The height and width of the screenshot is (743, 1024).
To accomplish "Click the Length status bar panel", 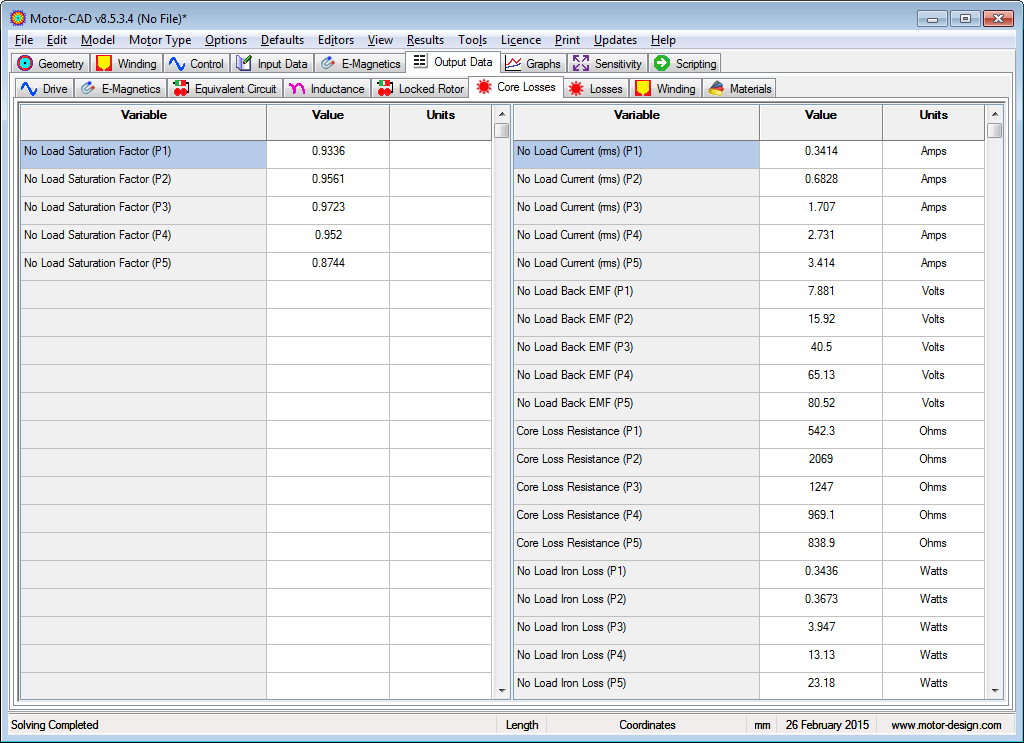I will (x=522, y=725).
